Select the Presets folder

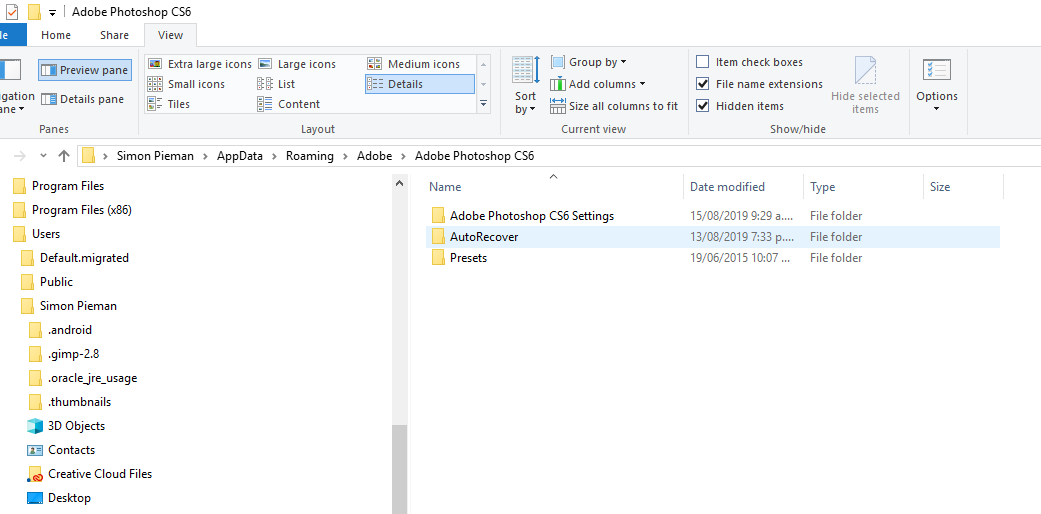coord(468,258)
